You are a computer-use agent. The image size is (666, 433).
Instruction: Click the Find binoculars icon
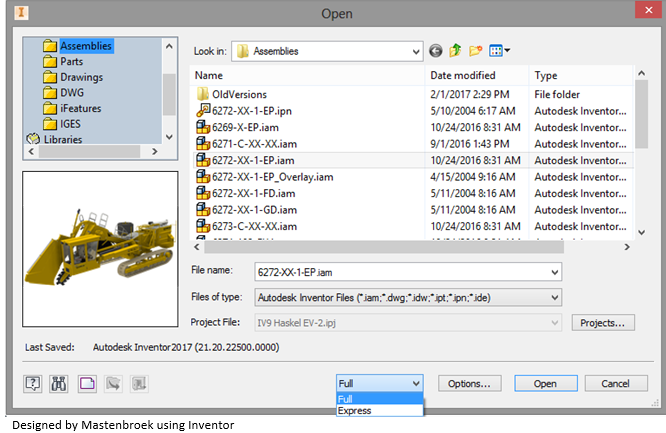tap(59, 384)
